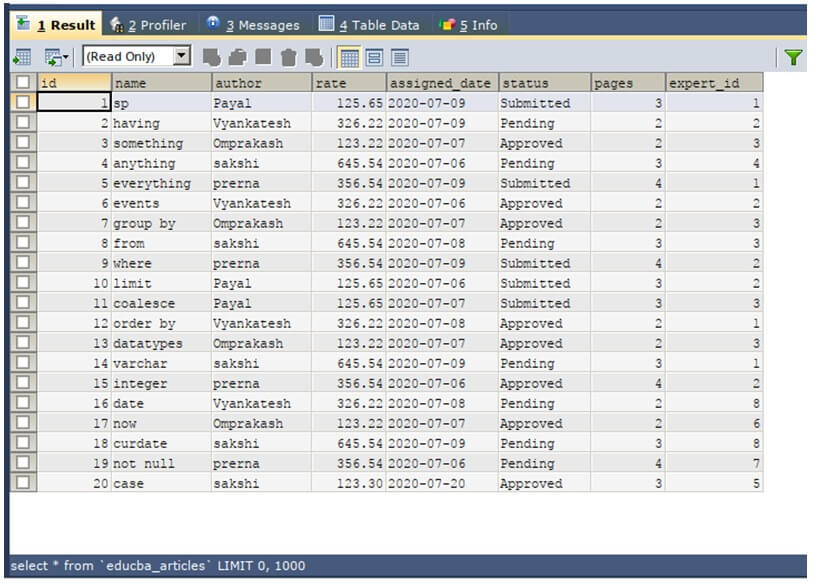Click the green filter funnel icon
The height and width of the screenshot is (584, 814).
pyautogui.click(x=795, y=57)
